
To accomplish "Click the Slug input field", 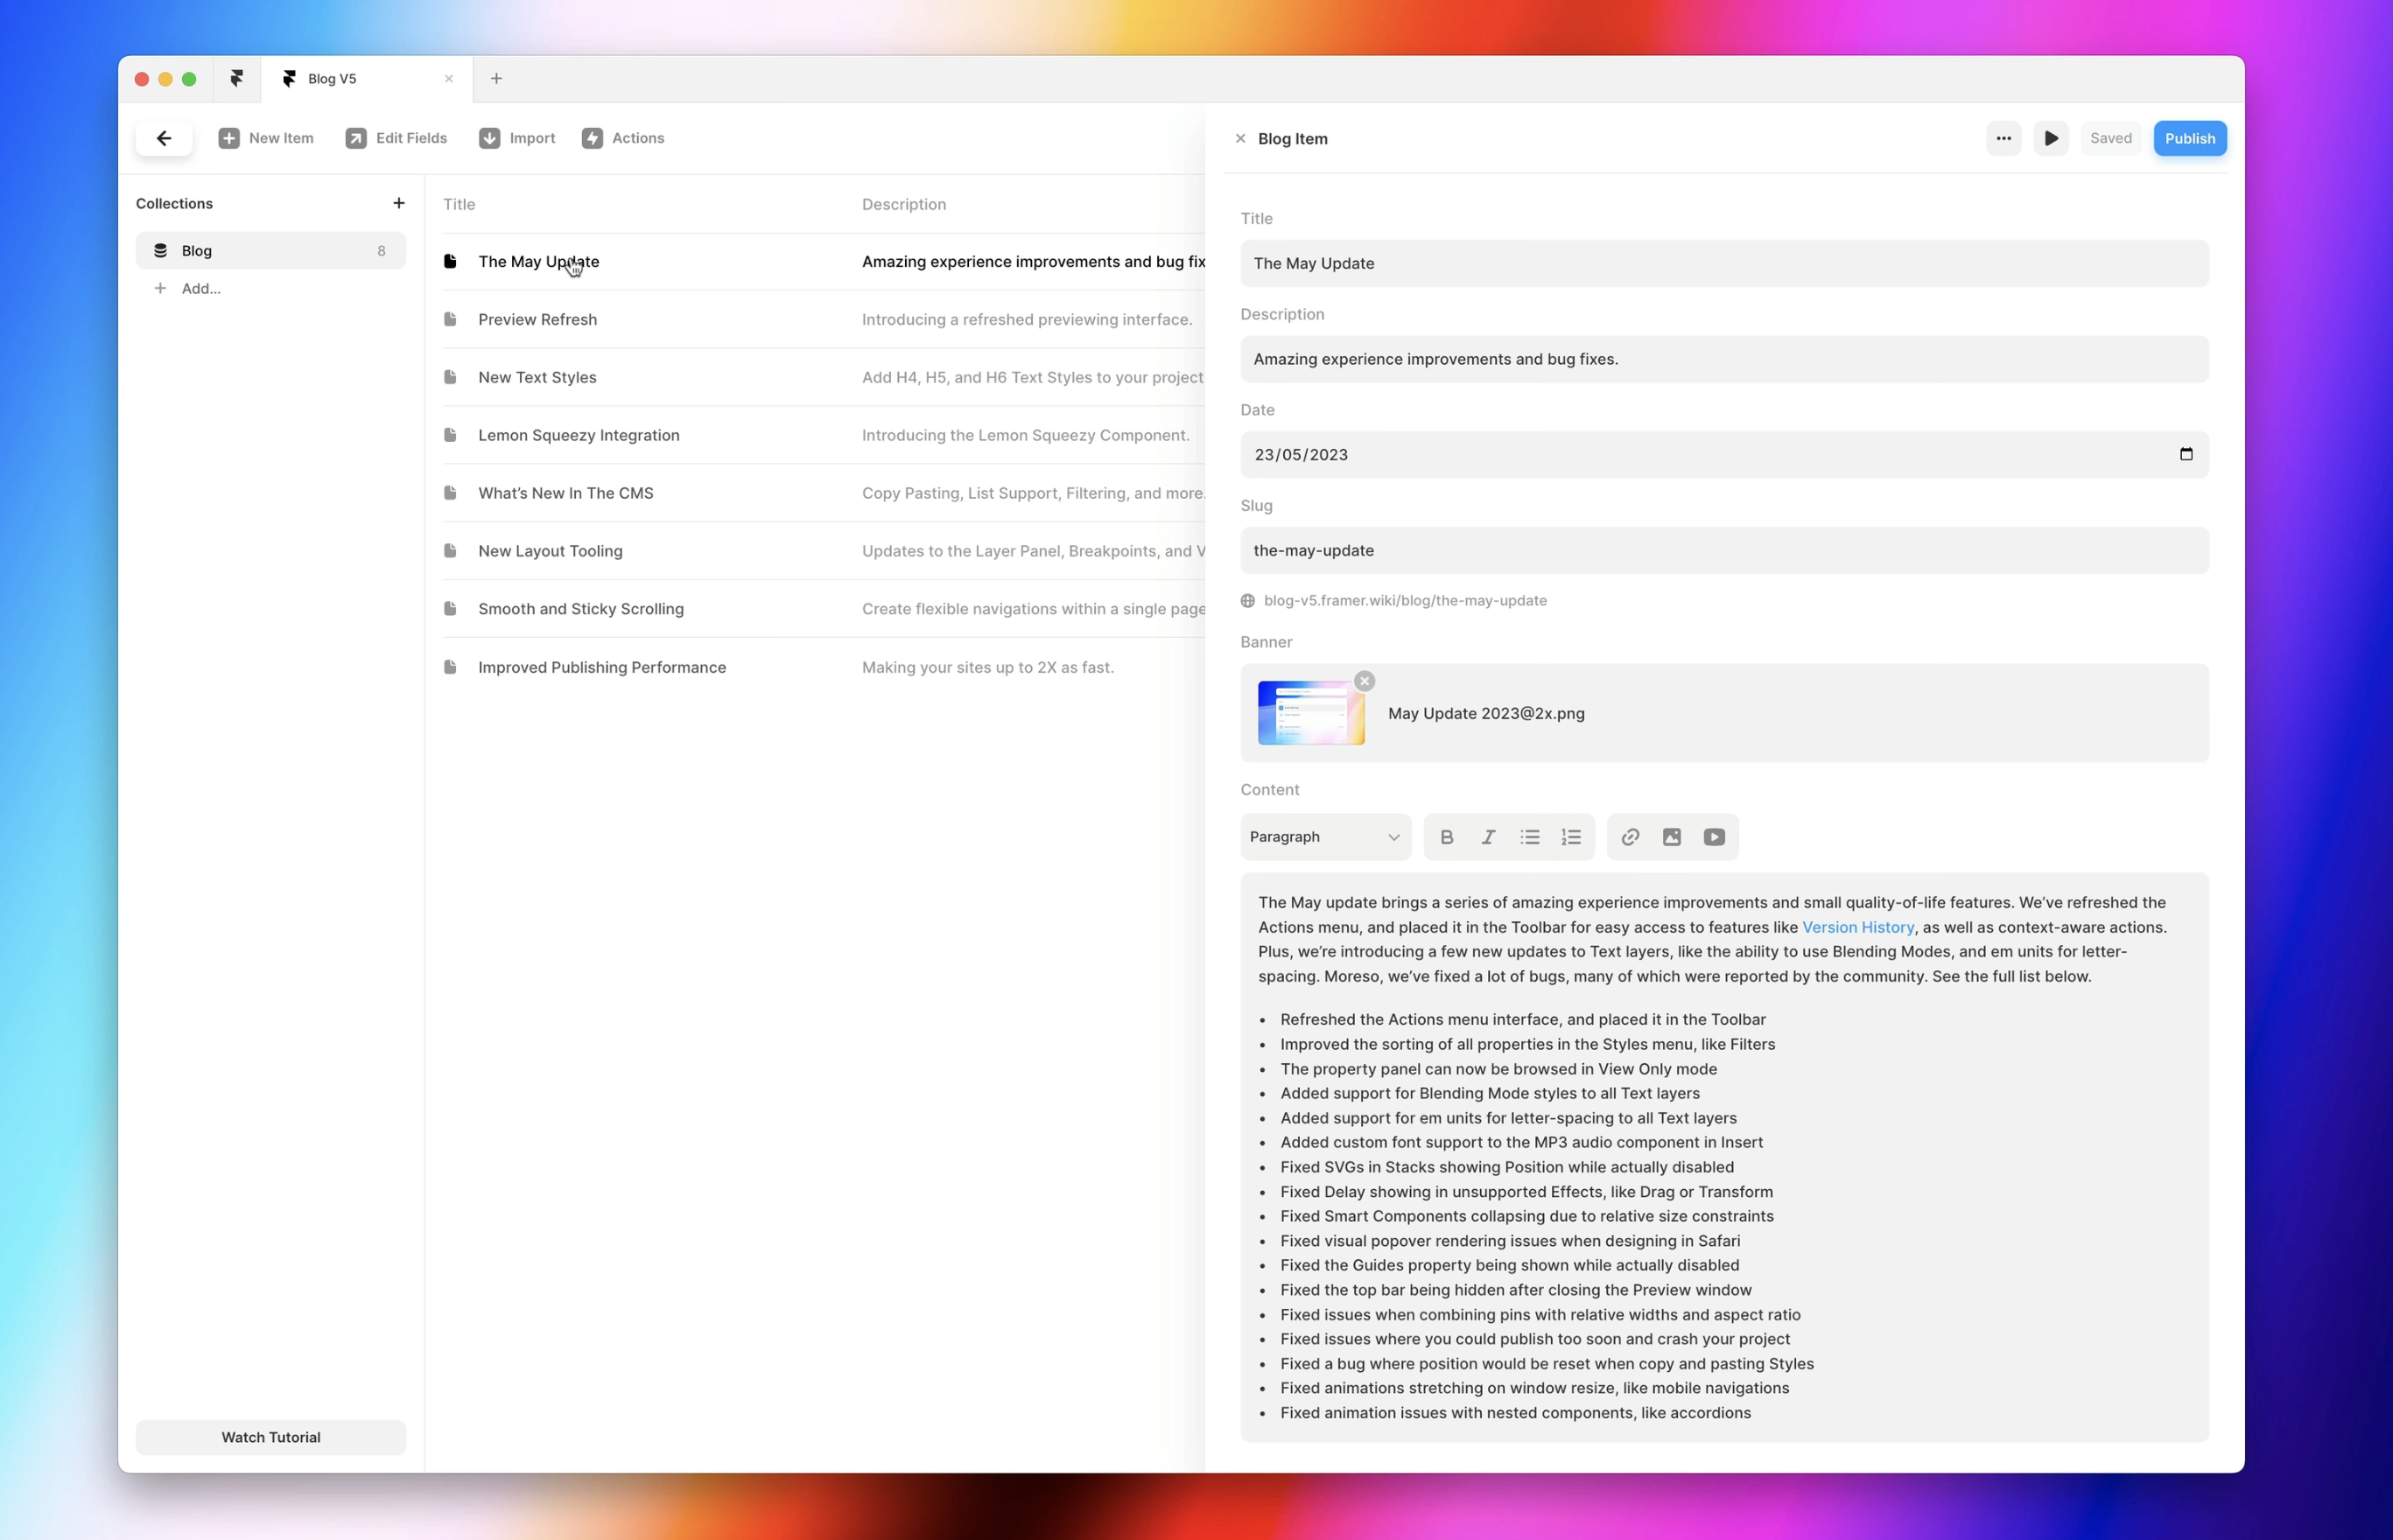I will coord(1724,550).
